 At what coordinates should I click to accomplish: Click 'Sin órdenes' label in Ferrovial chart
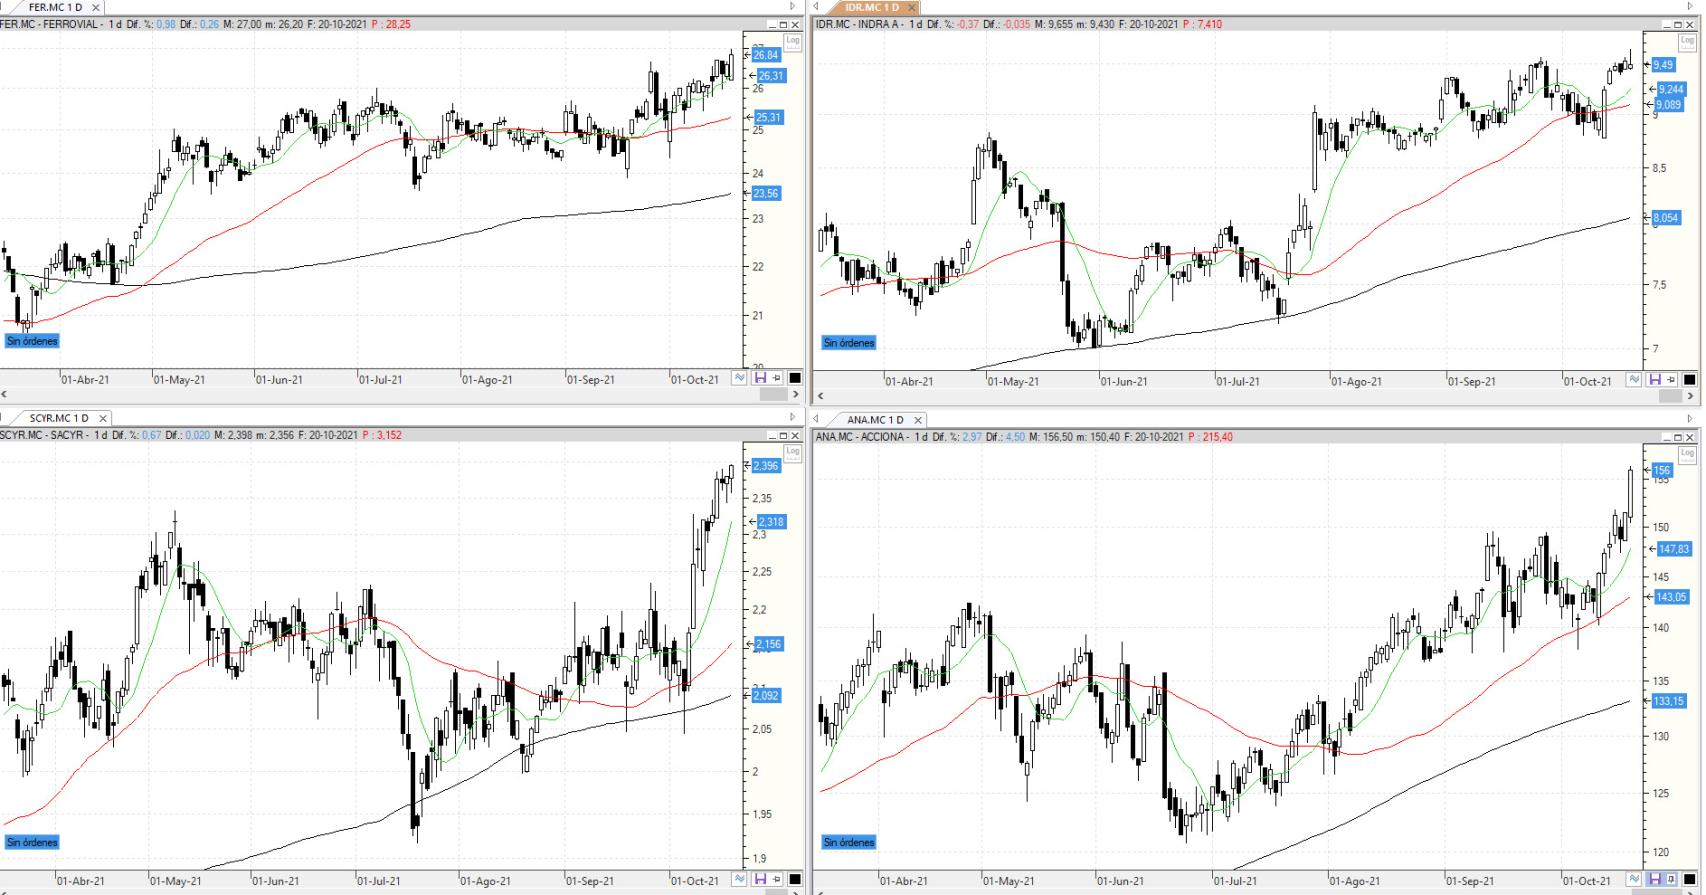tap(32, 341)
